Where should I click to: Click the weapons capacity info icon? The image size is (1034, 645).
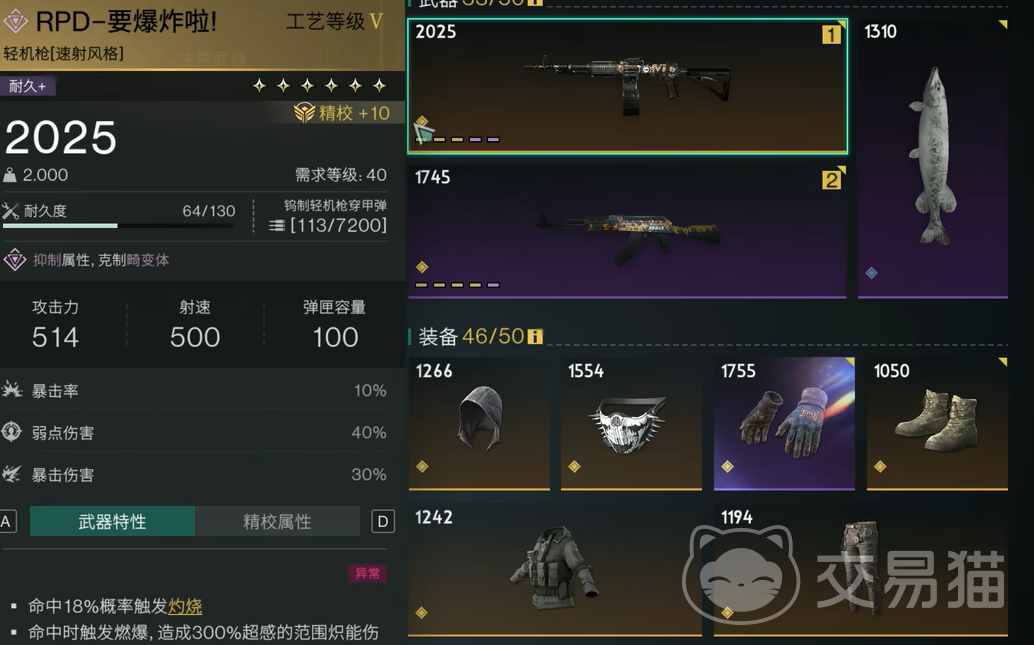click(535, 3)
